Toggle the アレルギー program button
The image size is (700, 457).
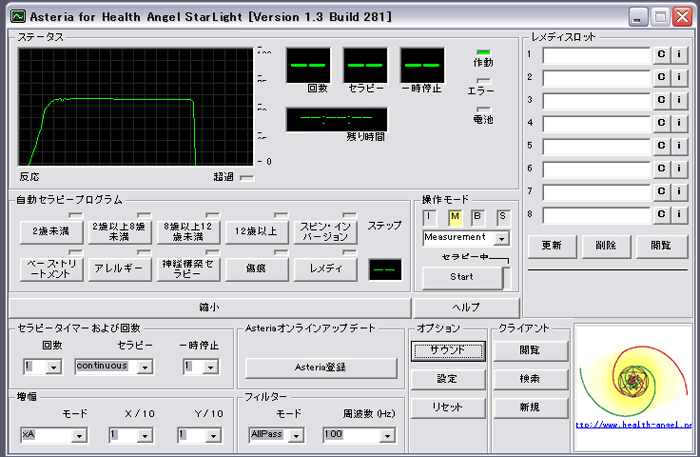coord(118,269)
